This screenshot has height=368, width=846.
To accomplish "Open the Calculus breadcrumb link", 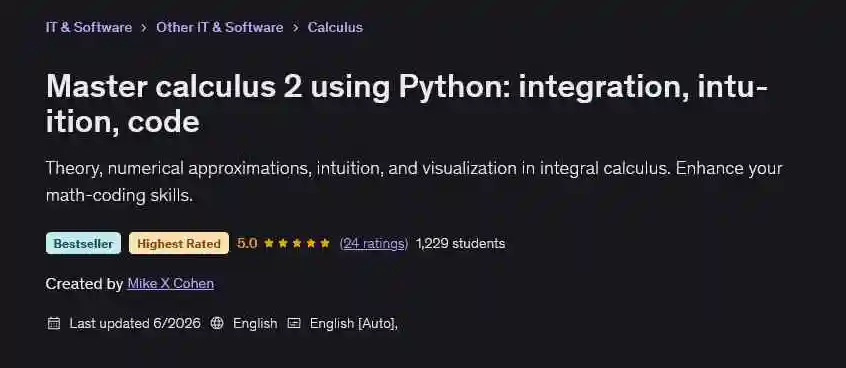I will tap(335, 28).
